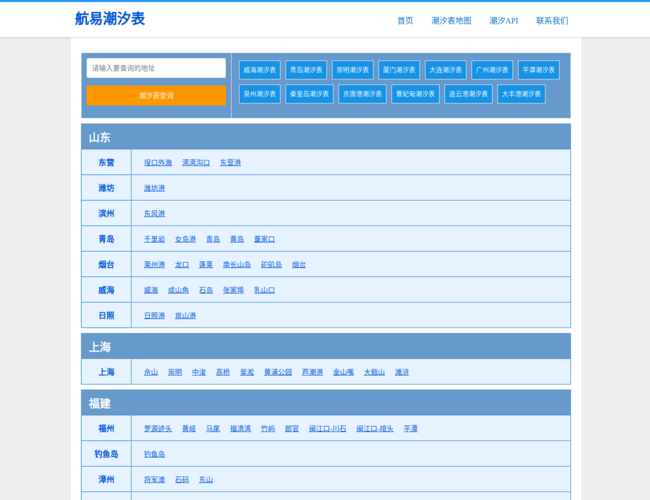Open 秦皇岛潮汐表 quick button
Image resolution: width=650 pixels, height=500 pixels.
click(x=309, y=94)
